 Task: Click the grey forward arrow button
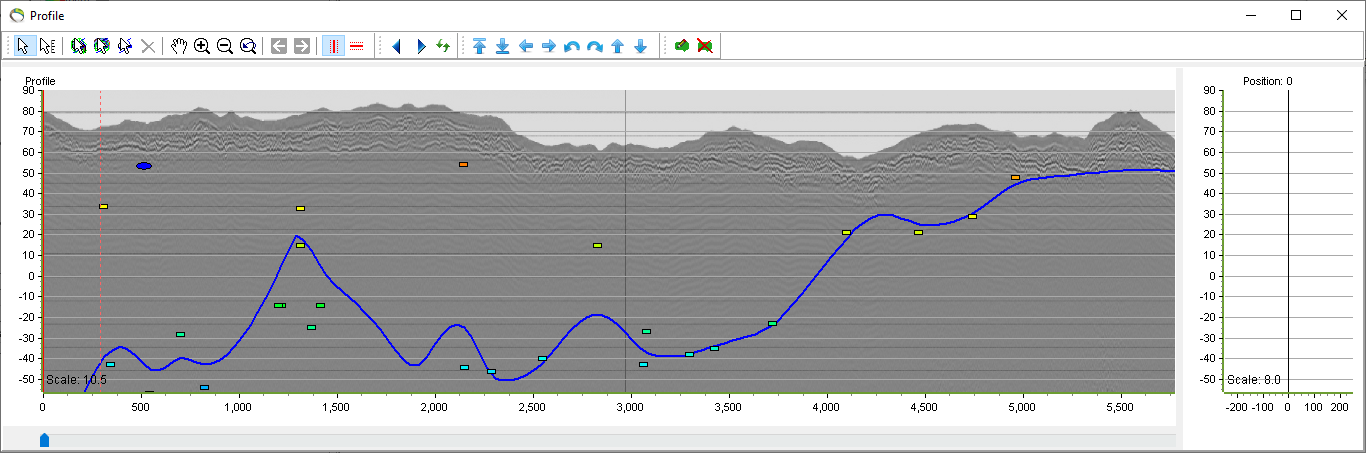pos(302,46)
